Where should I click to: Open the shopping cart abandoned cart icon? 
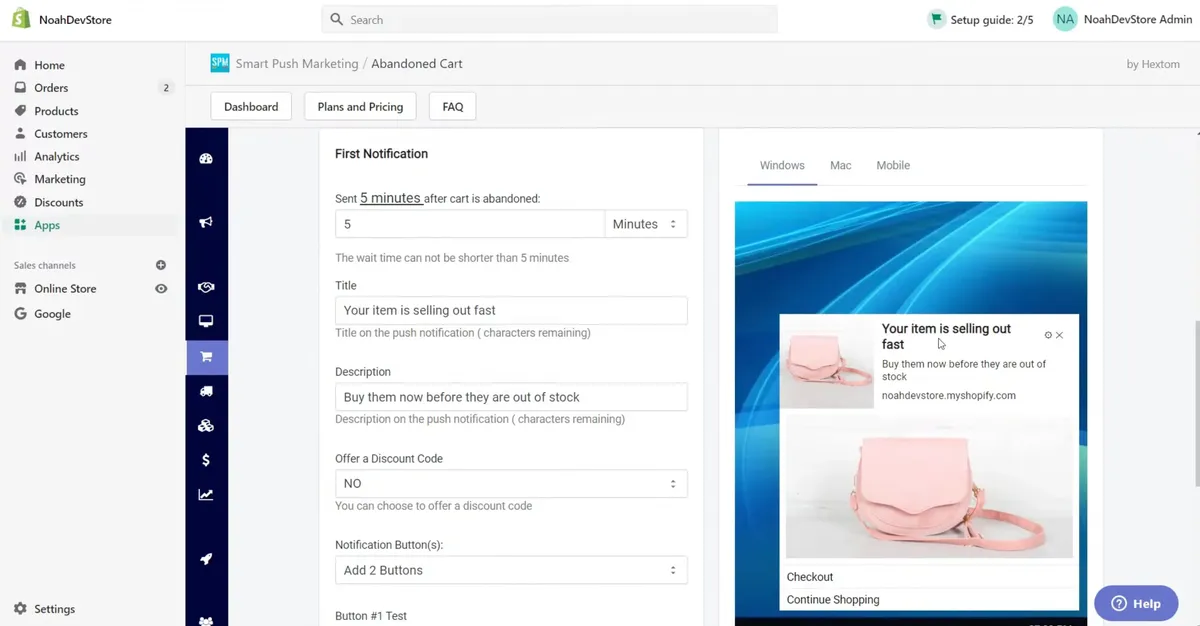click(206, 357)
